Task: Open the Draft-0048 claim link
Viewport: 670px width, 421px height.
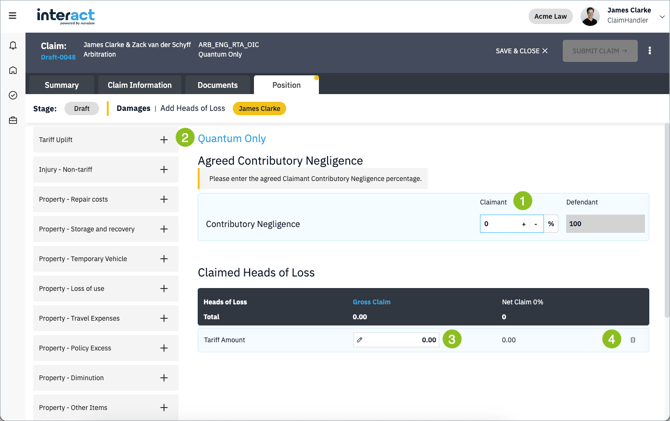Action: pos(58,57)
